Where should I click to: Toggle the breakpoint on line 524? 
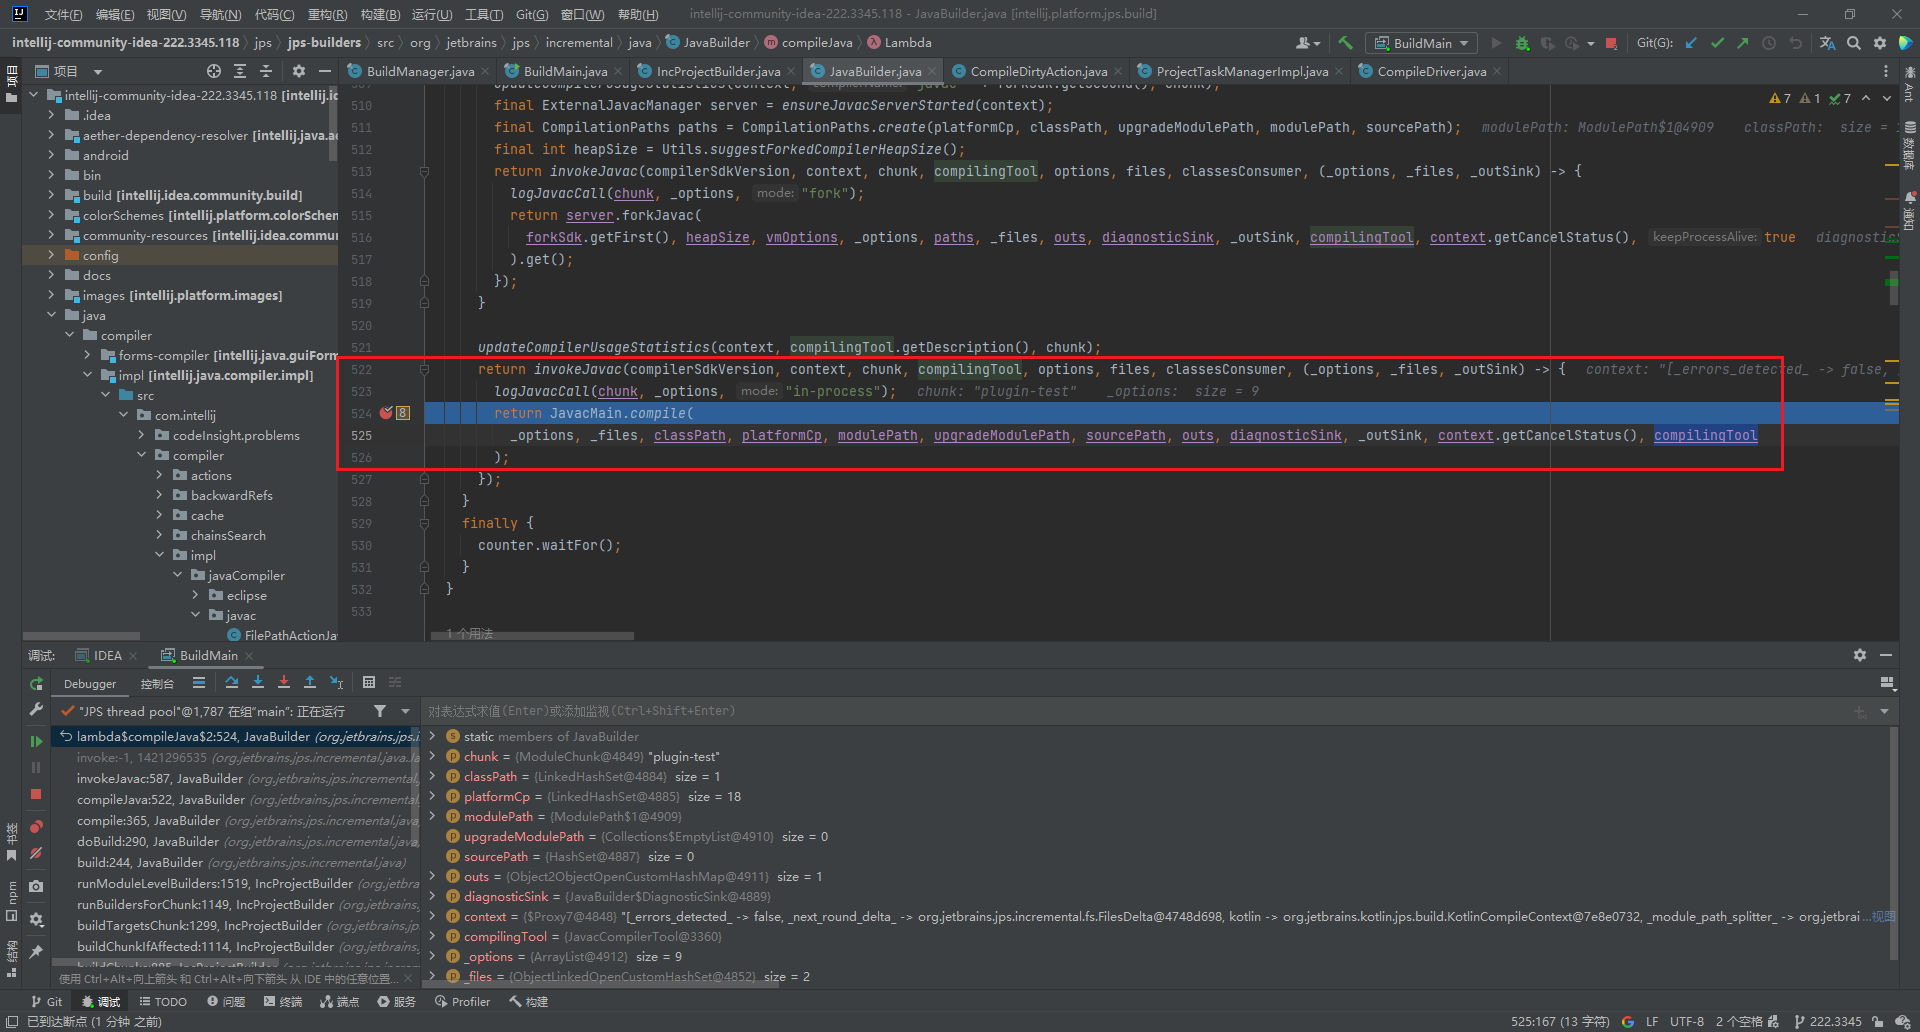(x=386, y=413)
